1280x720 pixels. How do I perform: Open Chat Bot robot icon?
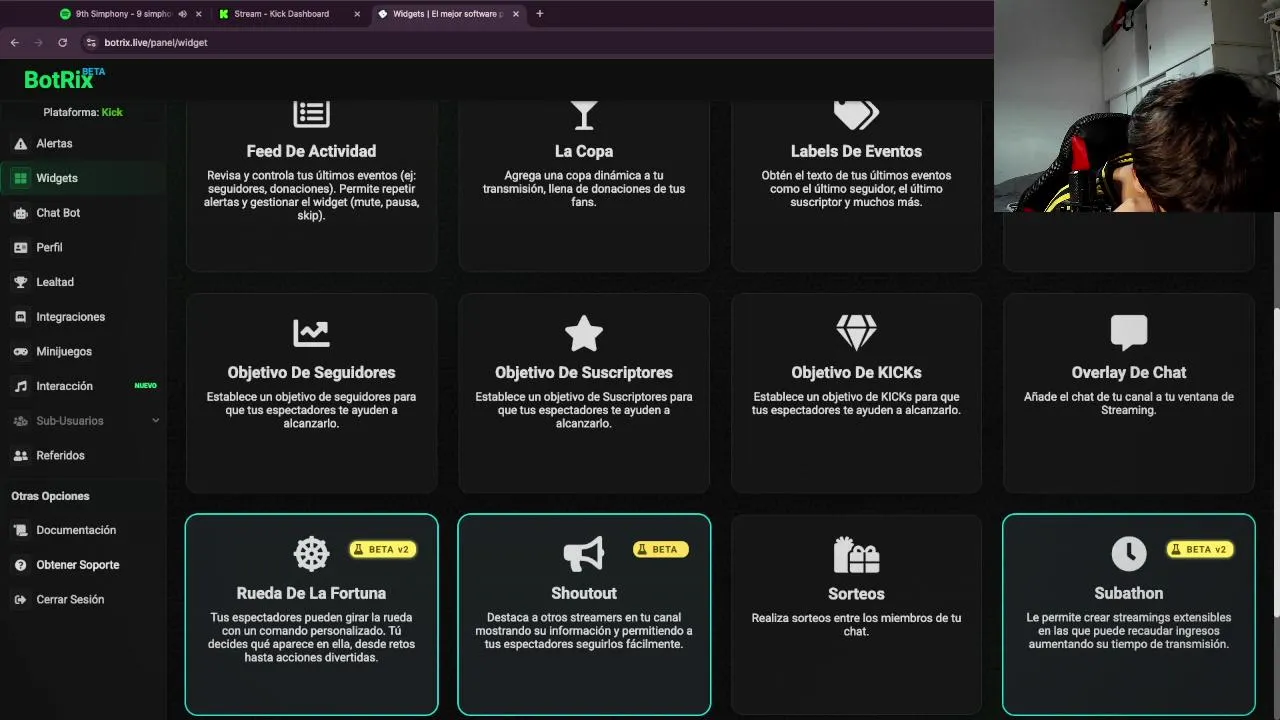[20, 213]
